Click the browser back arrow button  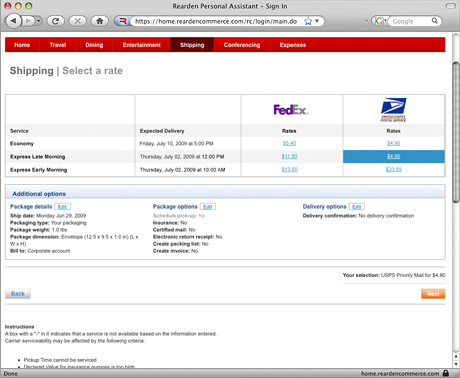[14, 21]
